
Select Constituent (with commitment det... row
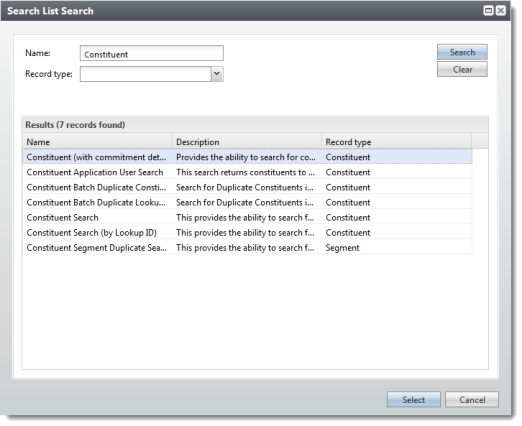tap(247, 157)
